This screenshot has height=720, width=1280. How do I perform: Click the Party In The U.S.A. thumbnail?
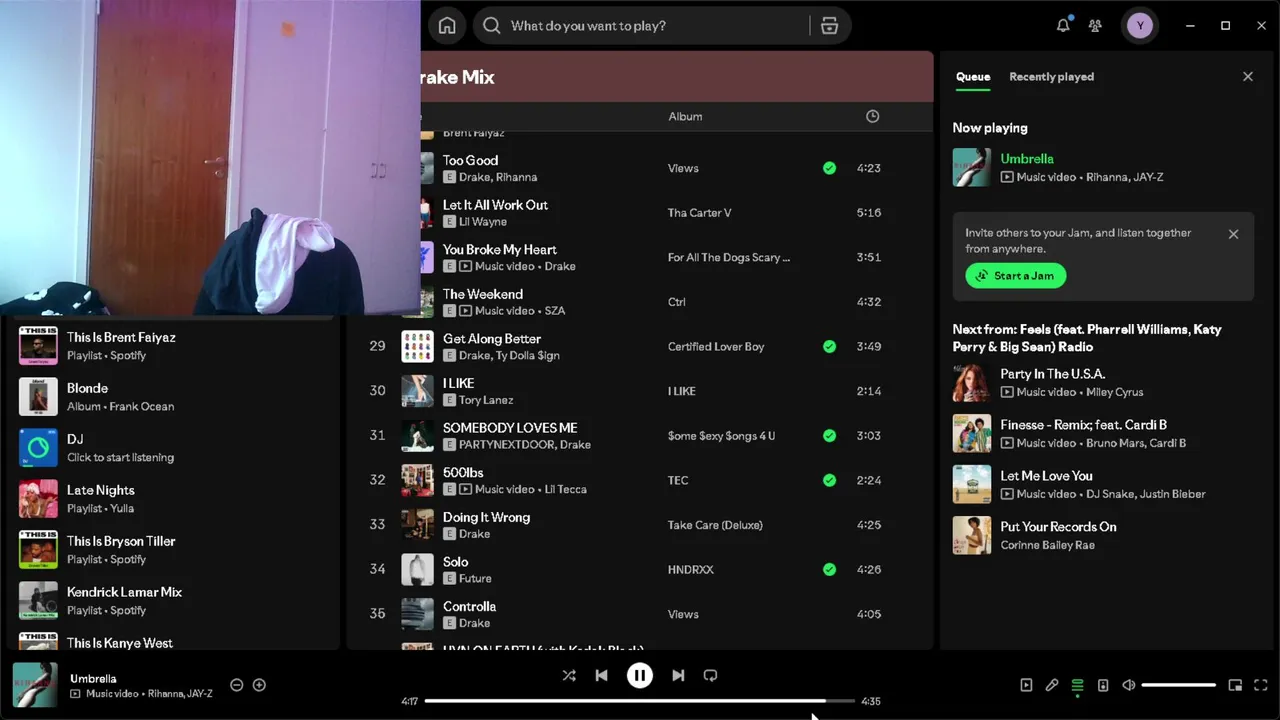[971, 383]
